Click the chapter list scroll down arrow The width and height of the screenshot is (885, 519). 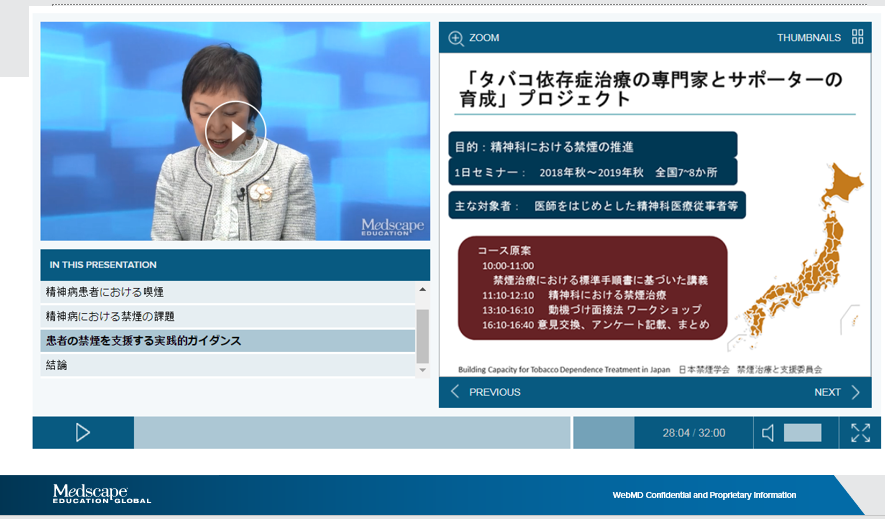(x=422, y=370)
